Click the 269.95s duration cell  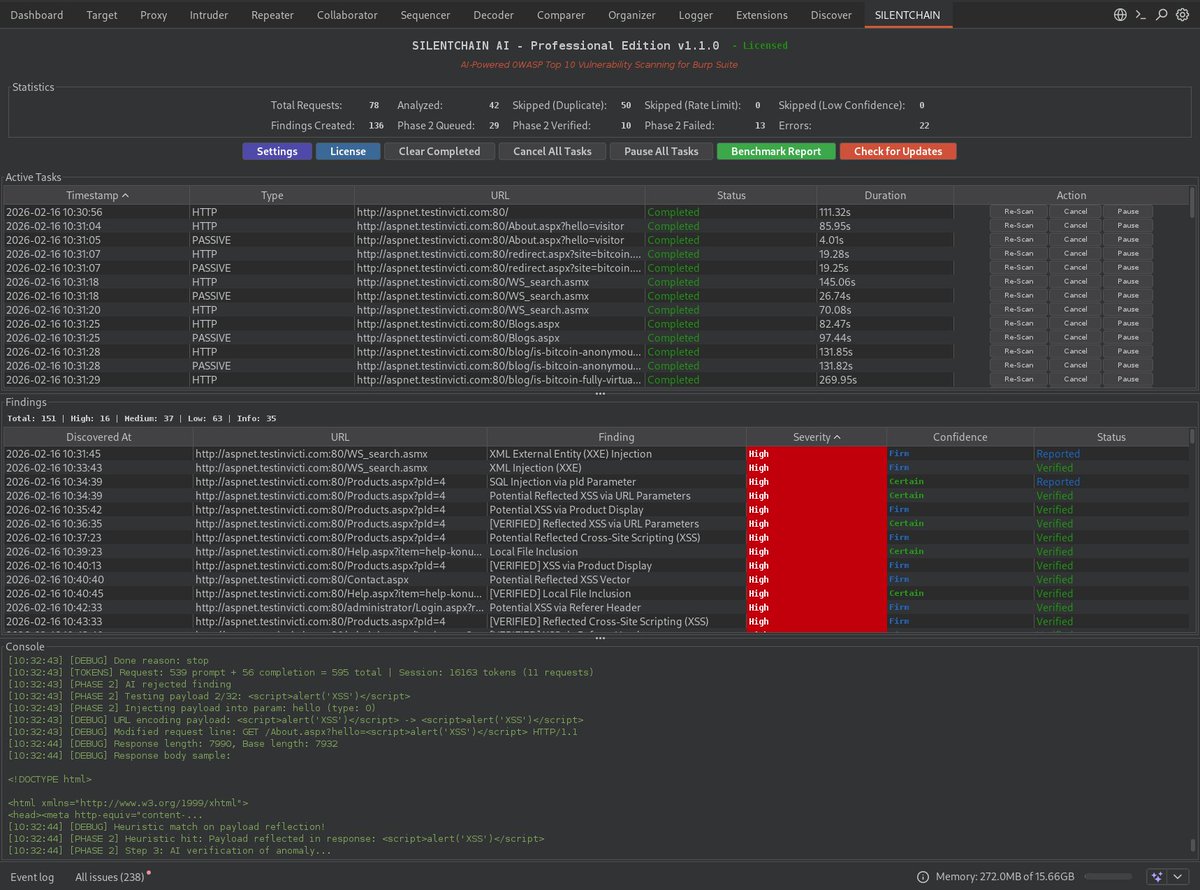tap(885, 380)
